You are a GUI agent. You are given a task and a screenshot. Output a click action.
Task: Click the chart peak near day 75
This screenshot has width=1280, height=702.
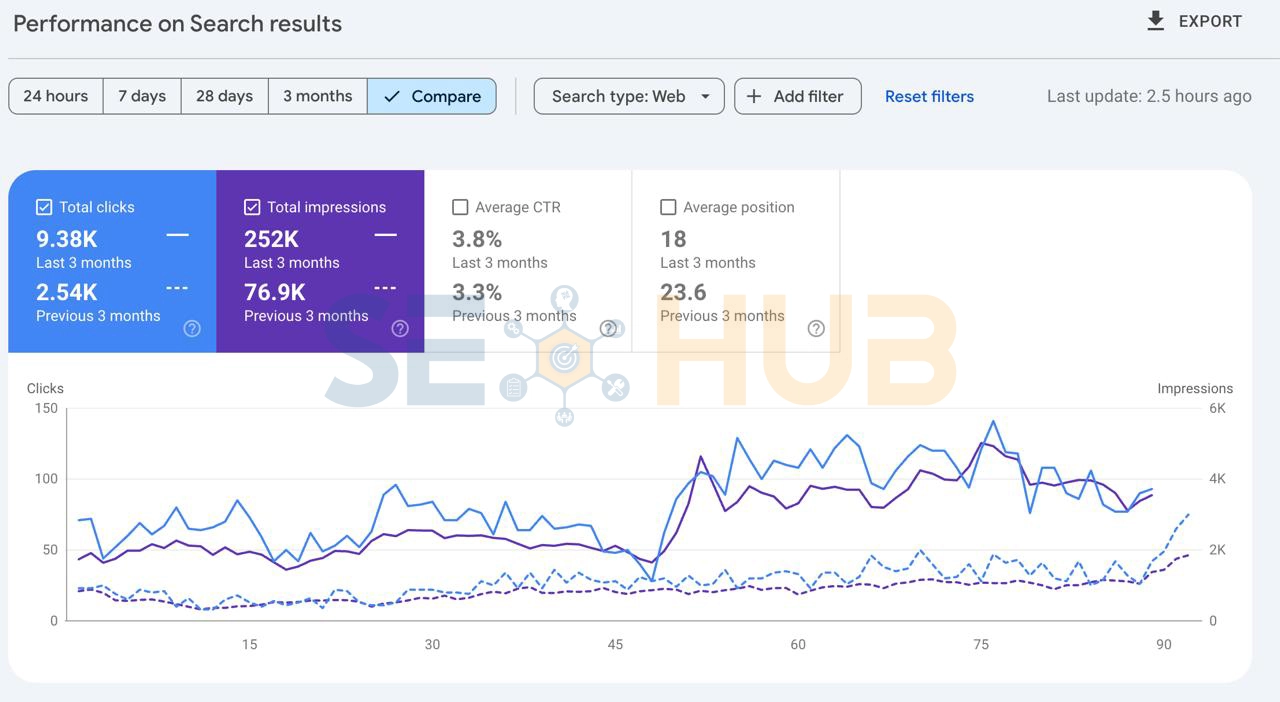pos(993,421)
